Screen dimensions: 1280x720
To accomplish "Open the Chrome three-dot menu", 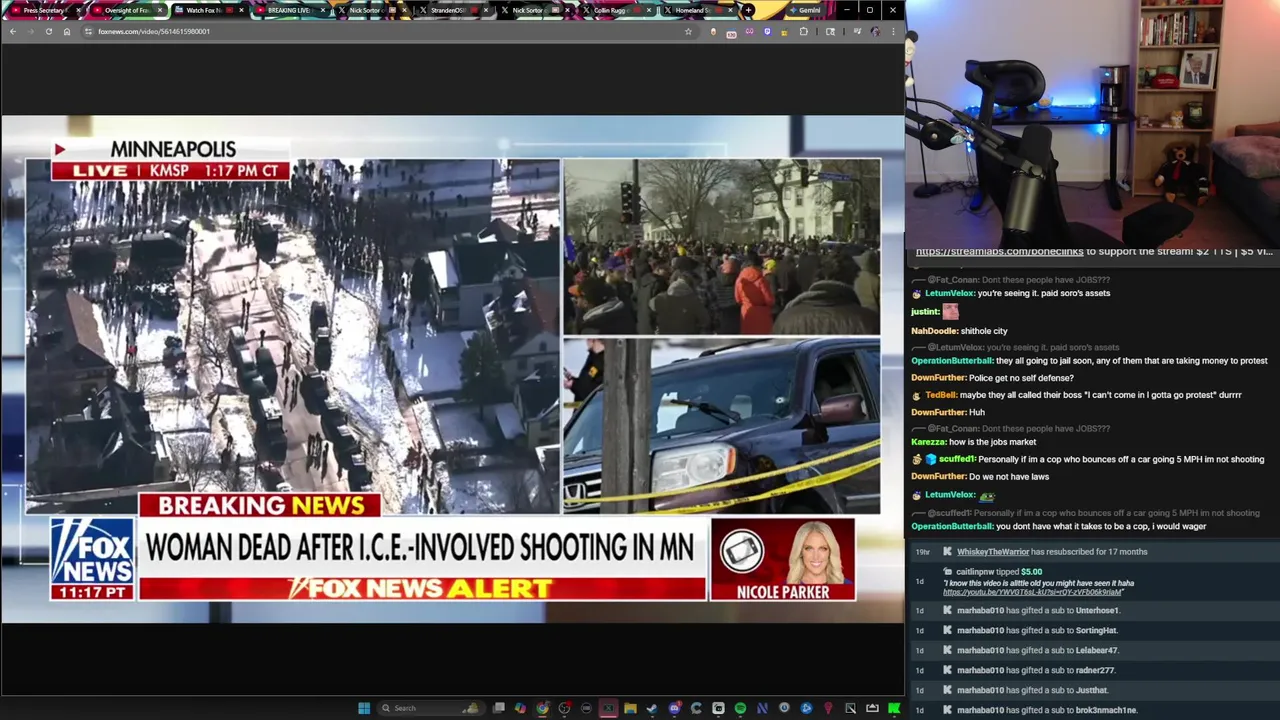I will (x=893, y=31).
